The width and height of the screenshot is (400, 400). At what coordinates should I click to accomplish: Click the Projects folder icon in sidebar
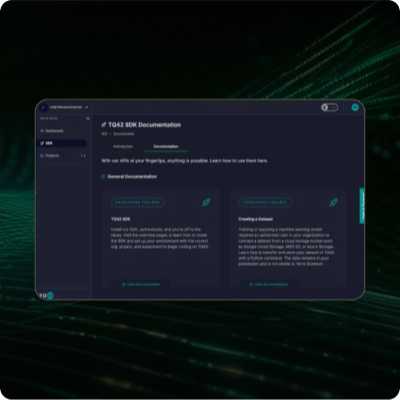(x=42, y=156)
